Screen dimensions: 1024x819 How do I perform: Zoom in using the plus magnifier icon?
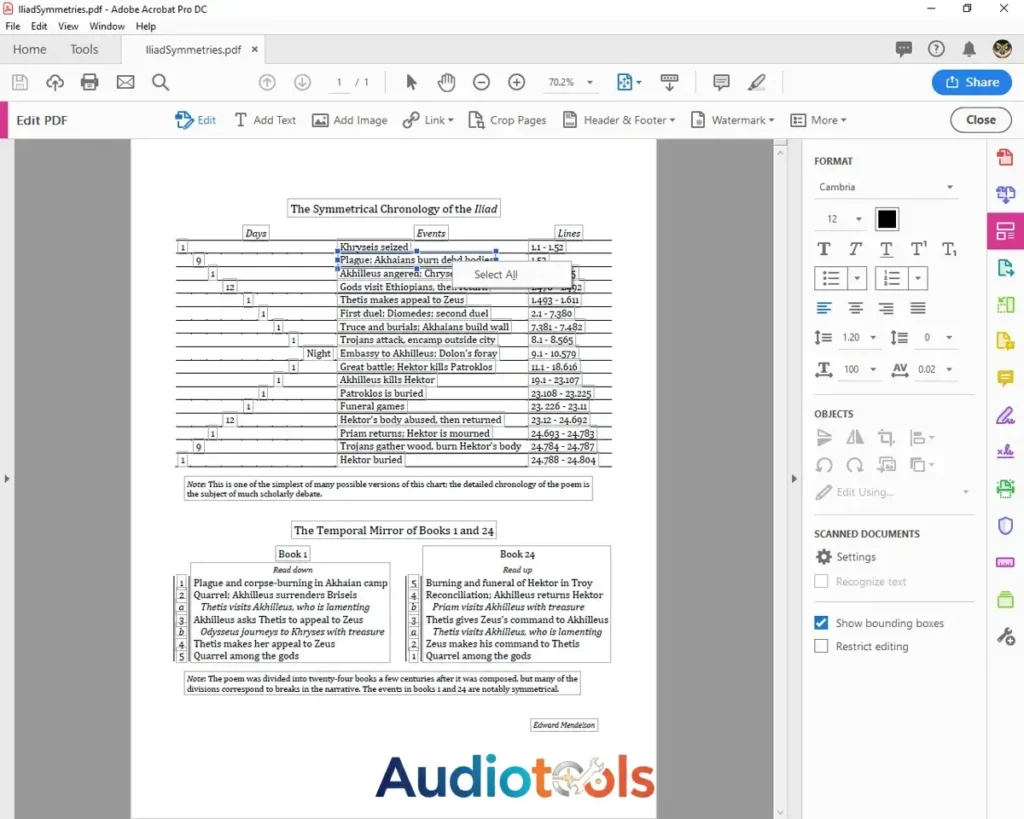tap(517, 82)
